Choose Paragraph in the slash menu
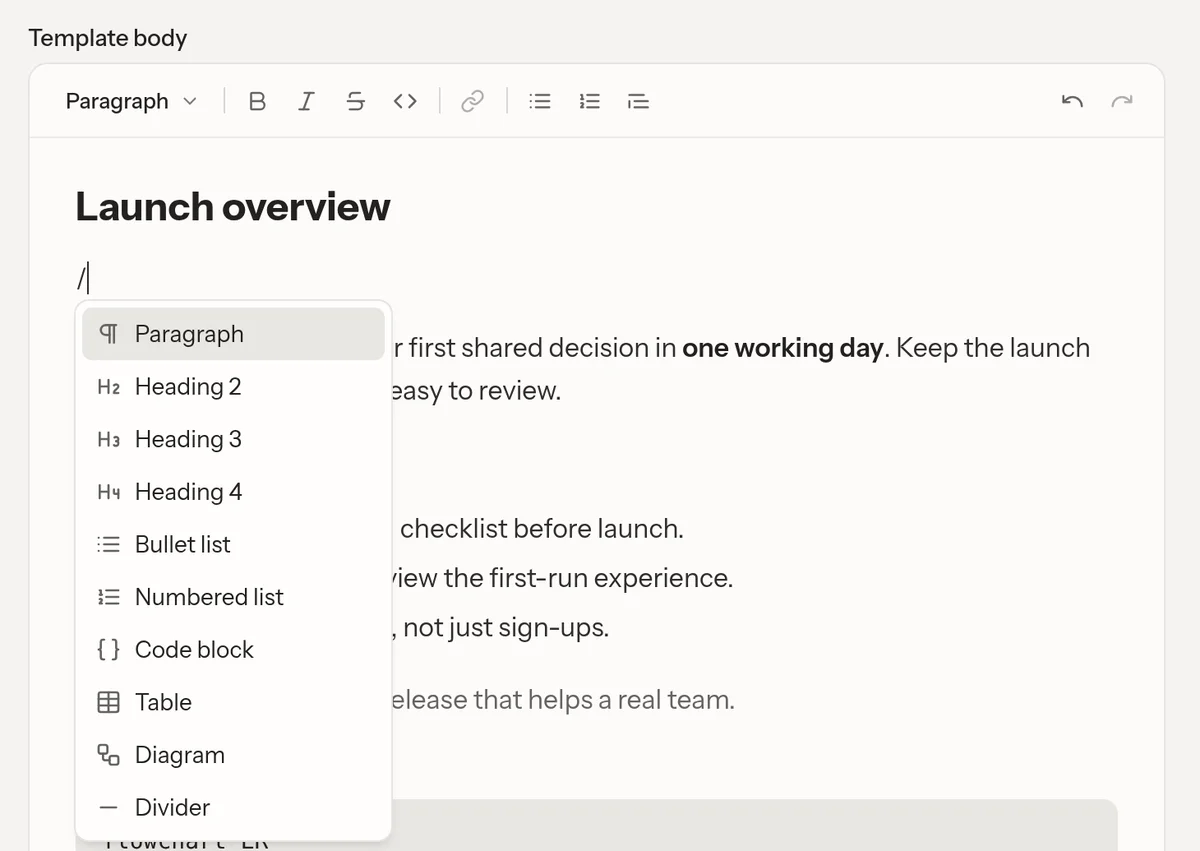This screenshot has width=1200, height=851. coord(233,334)
